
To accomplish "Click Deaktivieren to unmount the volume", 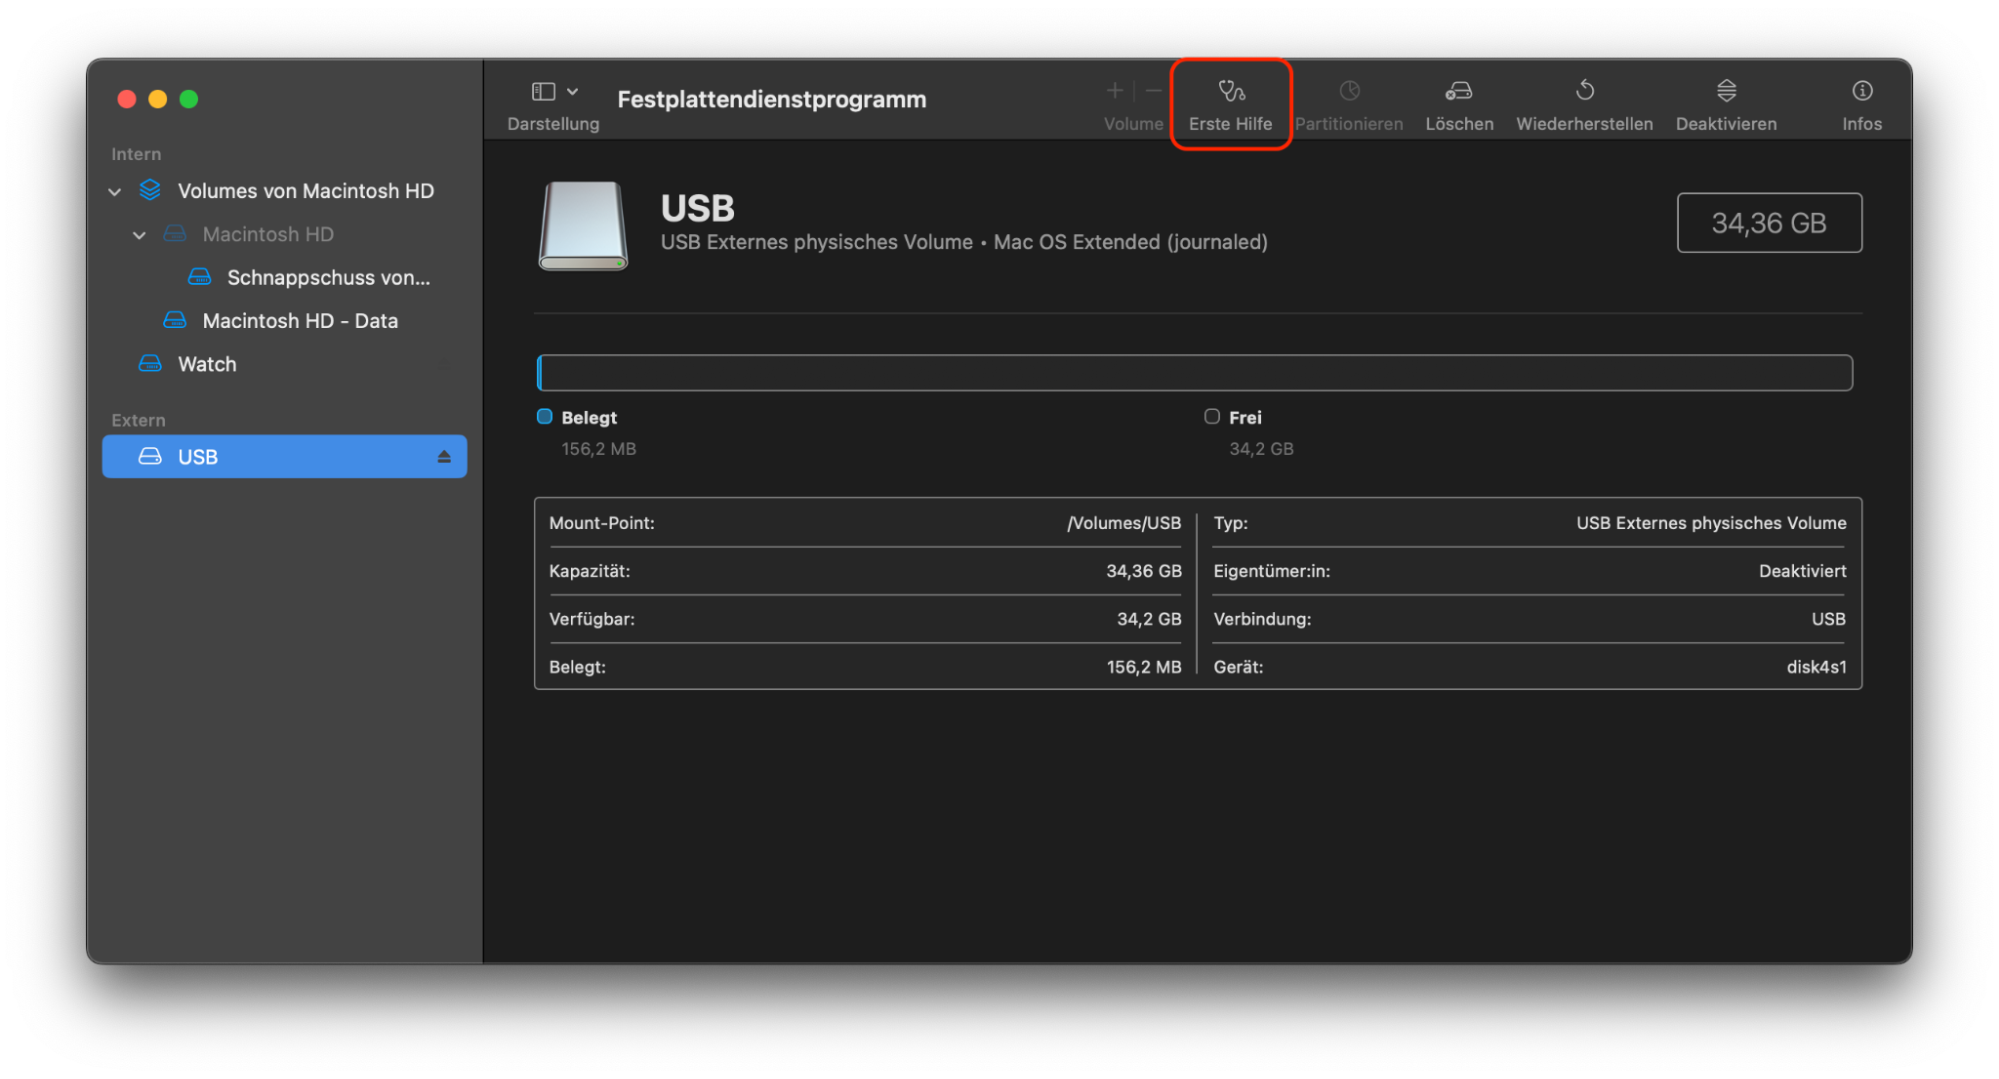I will 1726,103.
